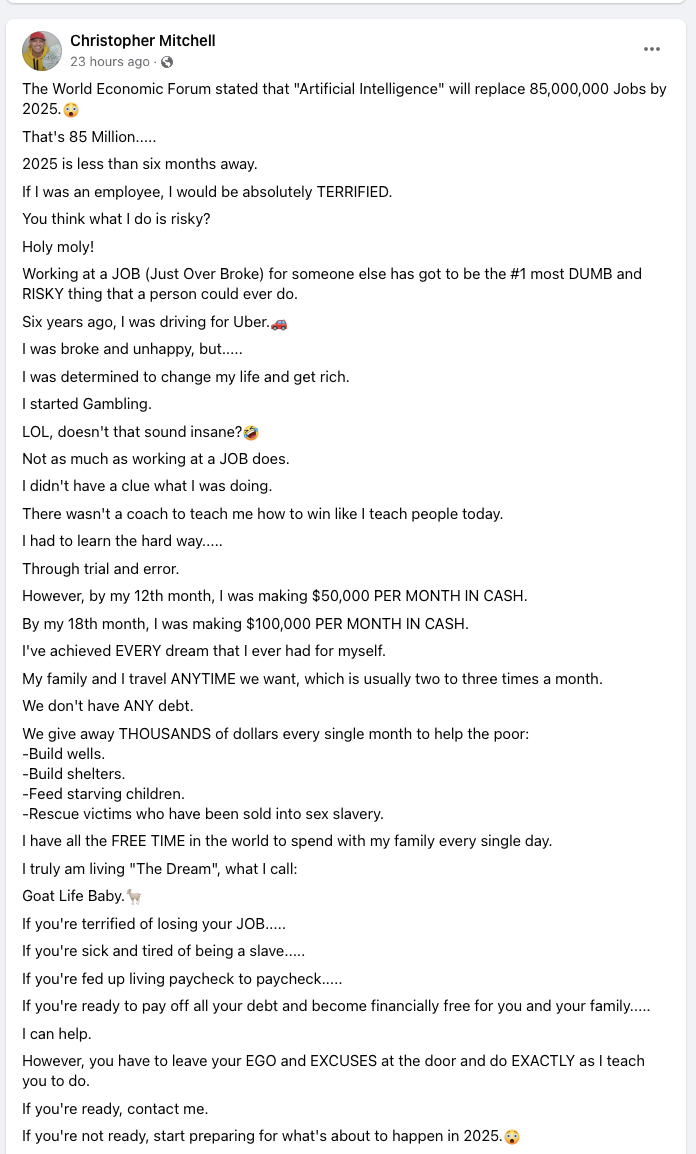Image resolution: width=696 pixels, height=1154 pixels.
Task: Click the red car emoji after Uber
Action: coord(279,323)
